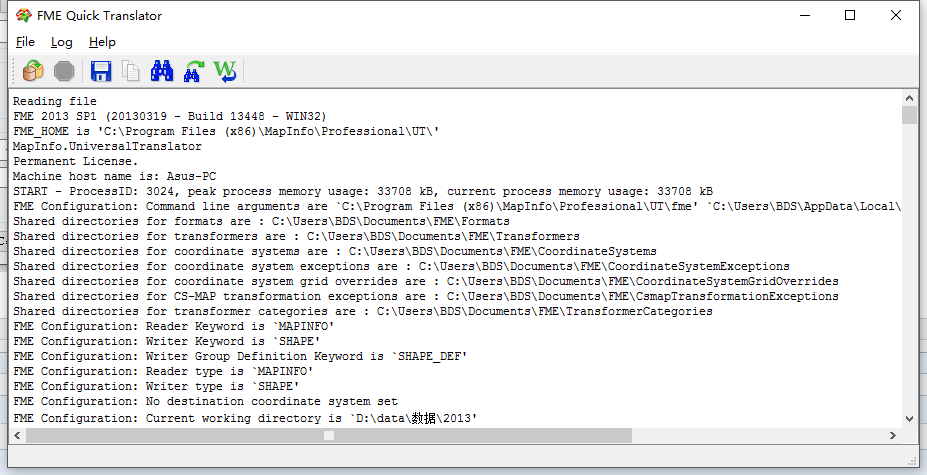The height and width of the screenshot is (475, 927).
Task: Click the shared directories for transformers line
Action: (x=296, y=237)
